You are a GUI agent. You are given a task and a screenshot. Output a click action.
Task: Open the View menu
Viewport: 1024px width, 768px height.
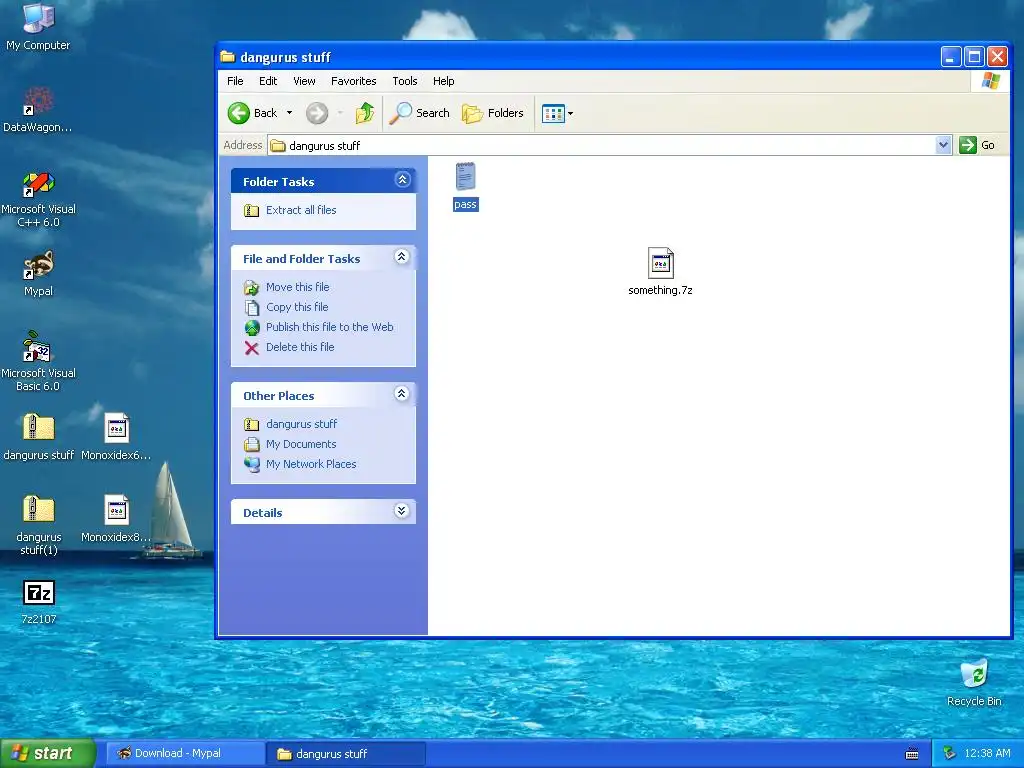tap(304, 81)
